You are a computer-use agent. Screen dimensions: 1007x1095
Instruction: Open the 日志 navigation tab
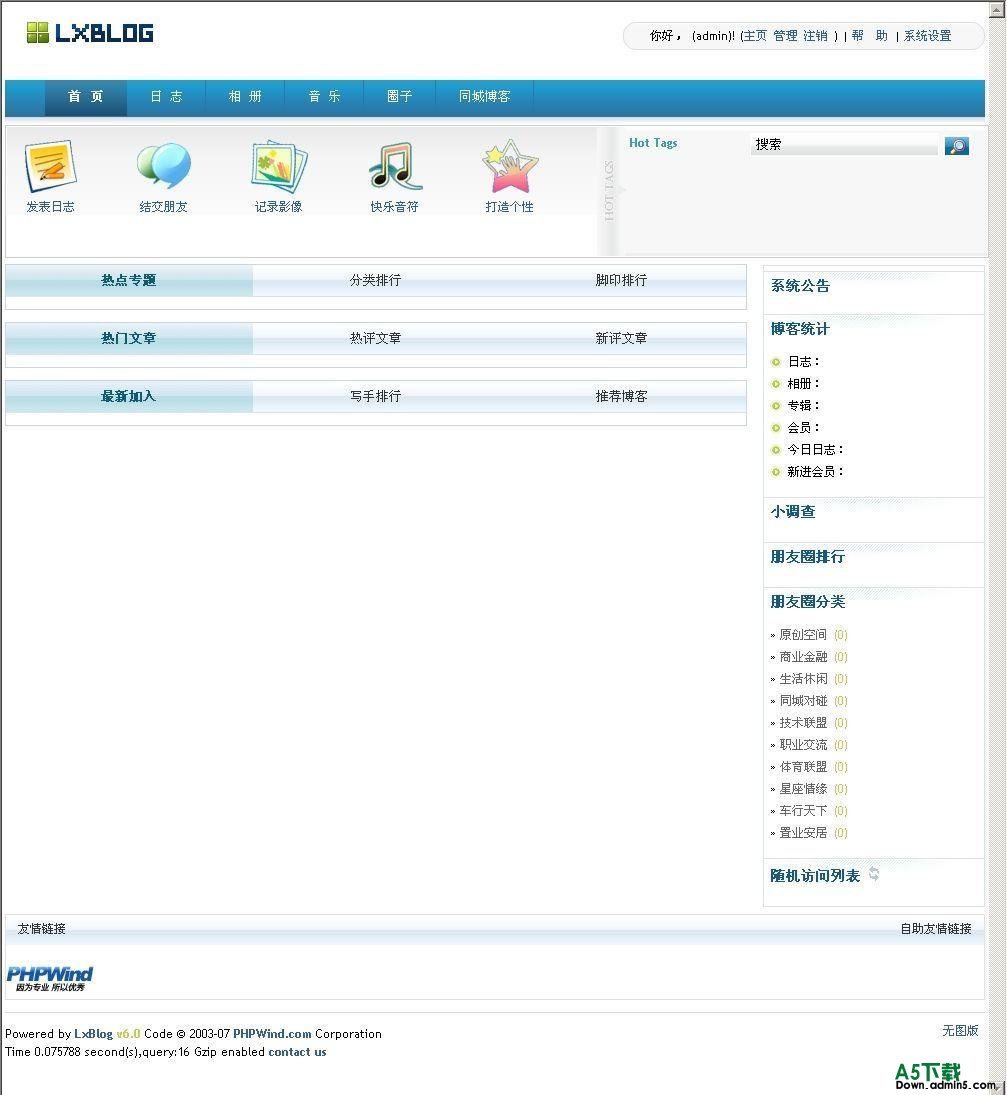[x=166, y=96]
